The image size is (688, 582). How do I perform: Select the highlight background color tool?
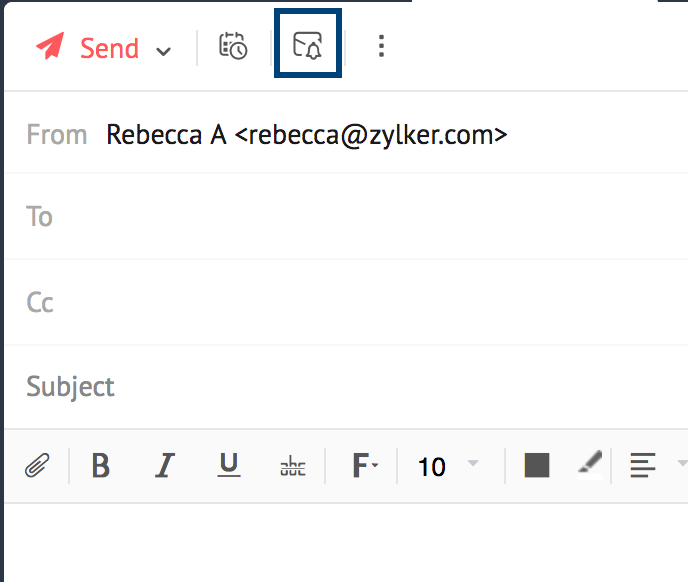click(590, 463)
